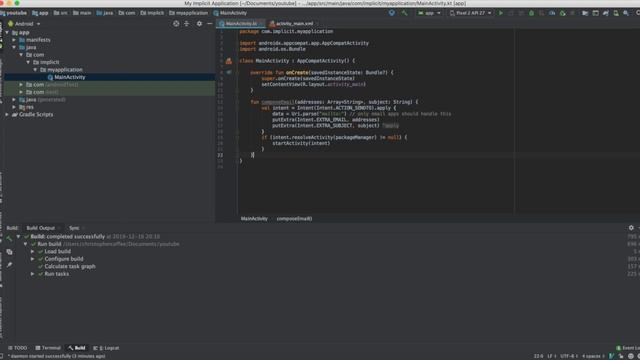
Task: Expand the manifests folder
Action: click(14, 40)
